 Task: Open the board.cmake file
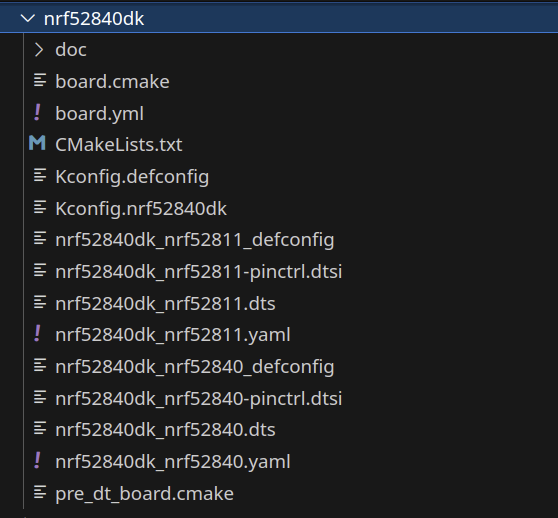[x=112, y=81]
